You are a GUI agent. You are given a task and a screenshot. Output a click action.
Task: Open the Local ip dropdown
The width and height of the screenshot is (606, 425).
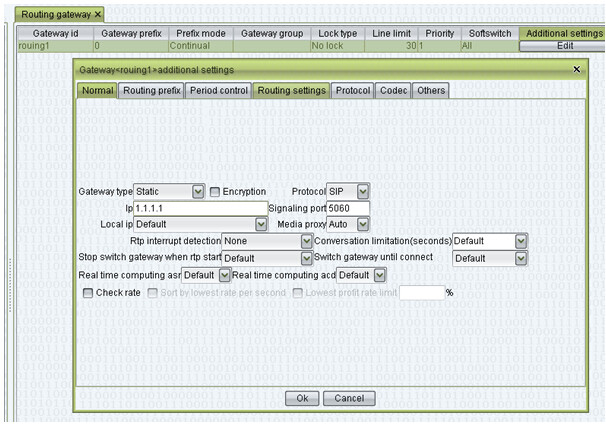click(x=260, y=224)
